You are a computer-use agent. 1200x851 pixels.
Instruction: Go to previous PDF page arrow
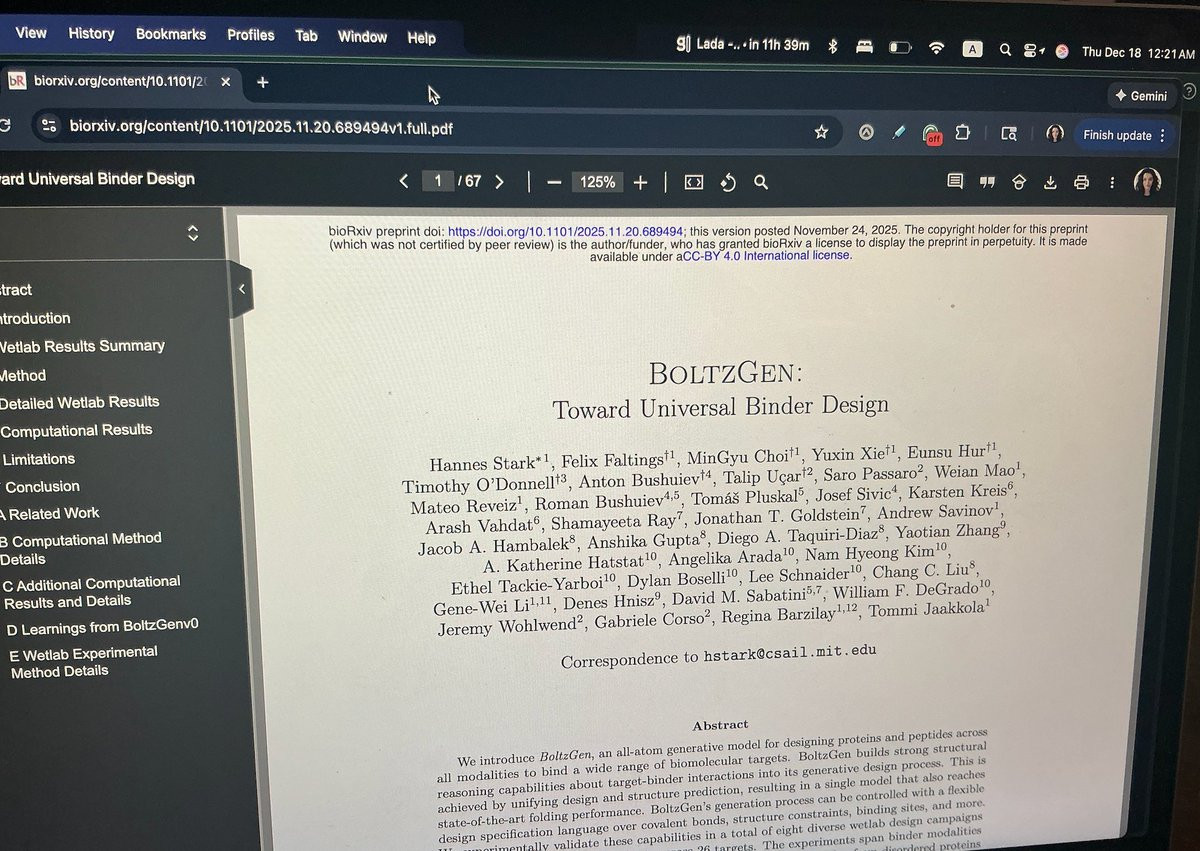point(404,181)
